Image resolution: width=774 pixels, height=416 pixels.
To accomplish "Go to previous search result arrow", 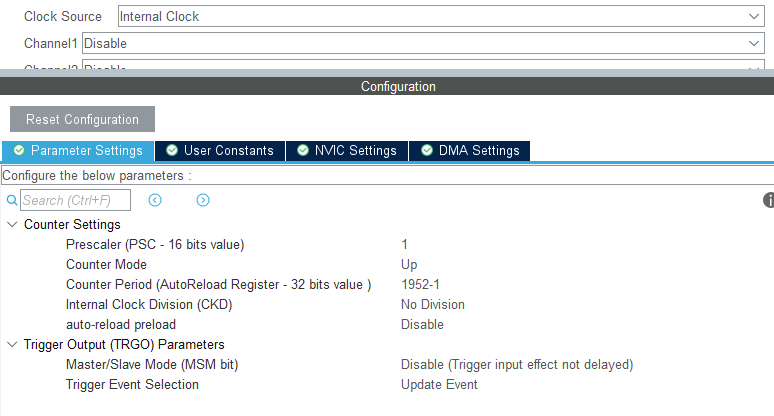I will (155, 200).
